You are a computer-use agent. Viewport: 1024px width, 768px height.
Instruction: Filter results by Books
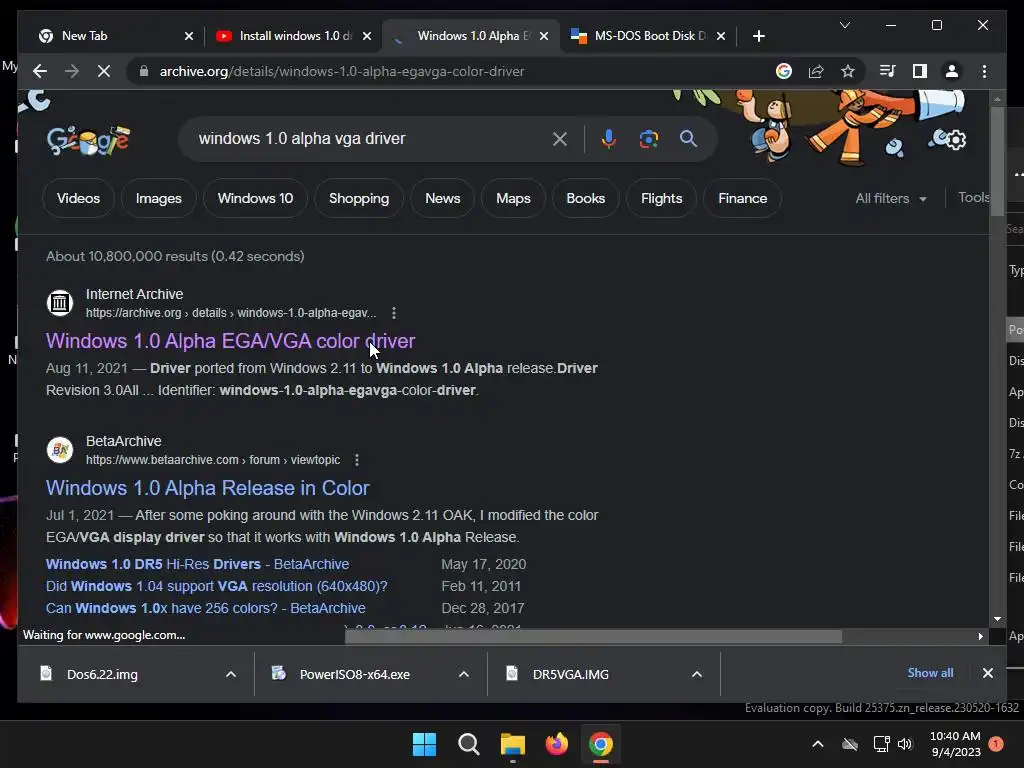coord(586,199)
